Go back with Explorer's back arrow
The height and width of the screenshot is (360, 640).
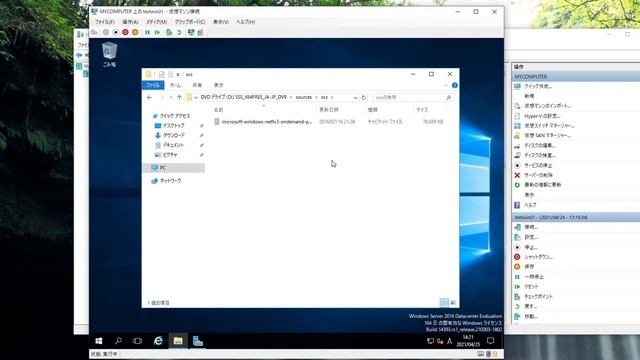[149, 98]
